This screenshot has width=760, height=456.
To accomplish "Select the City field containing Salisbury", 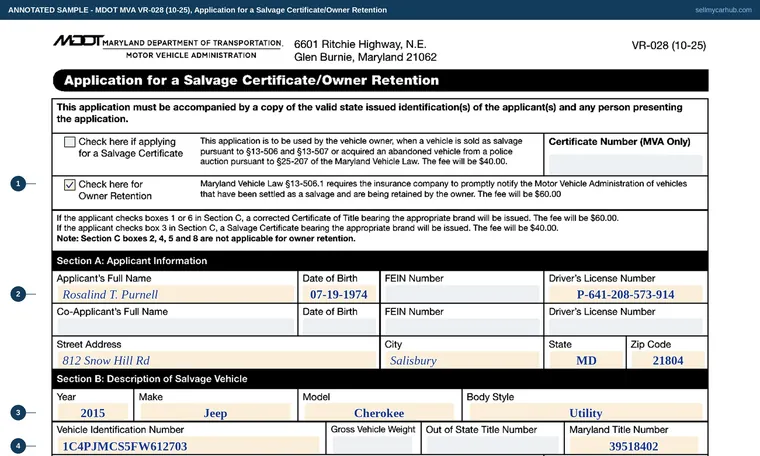I will tap(462, 360).
